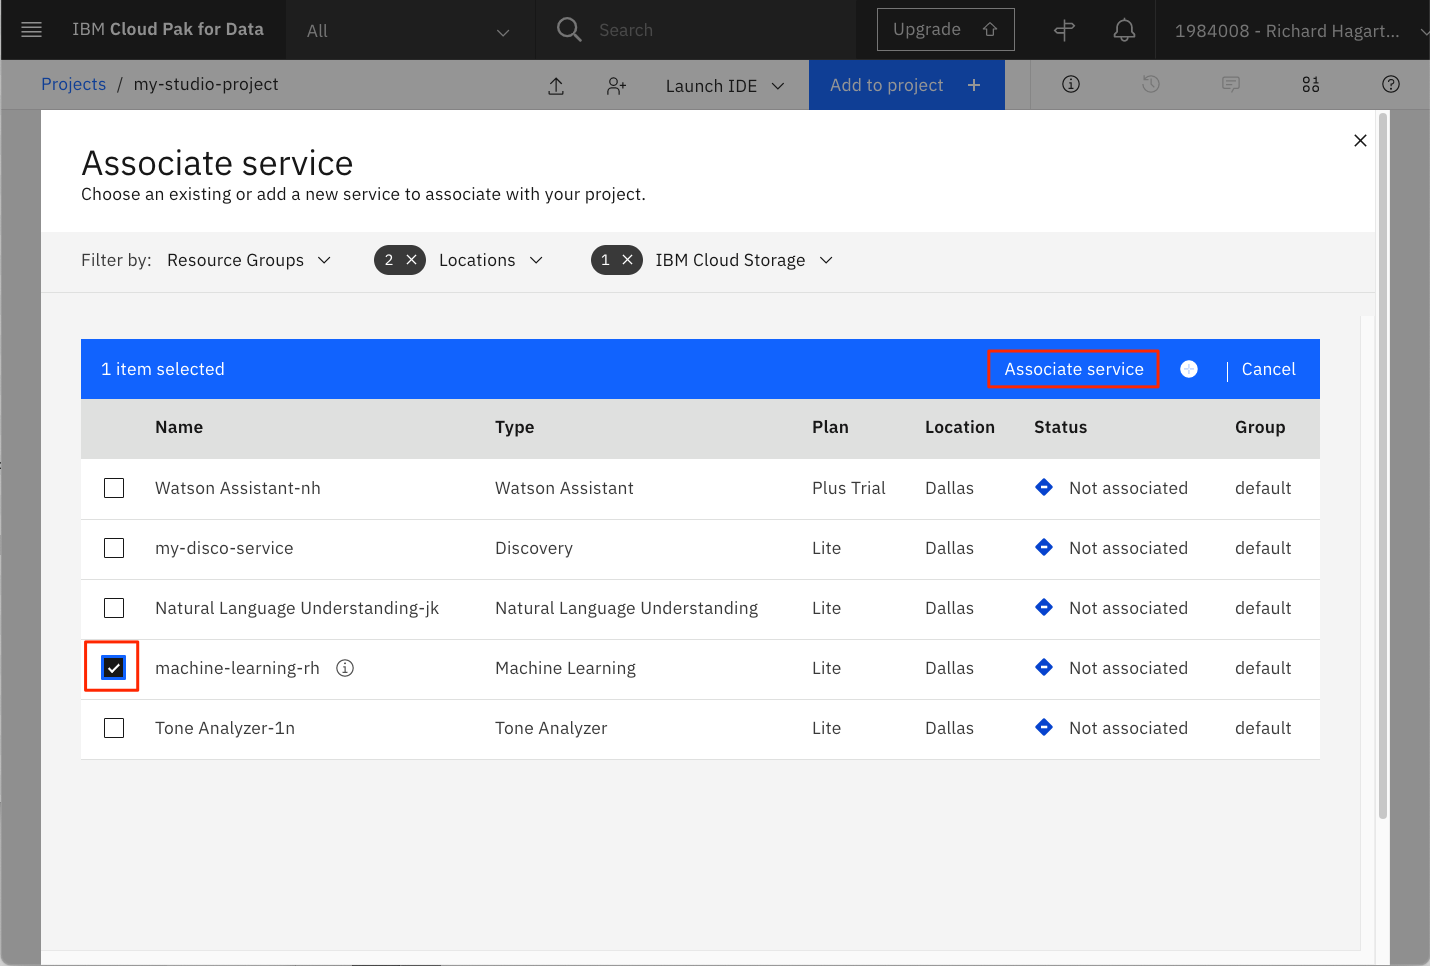Click the Associate service button
The width and height of the screenshot is (1430, 966).
coord(1074,369)
